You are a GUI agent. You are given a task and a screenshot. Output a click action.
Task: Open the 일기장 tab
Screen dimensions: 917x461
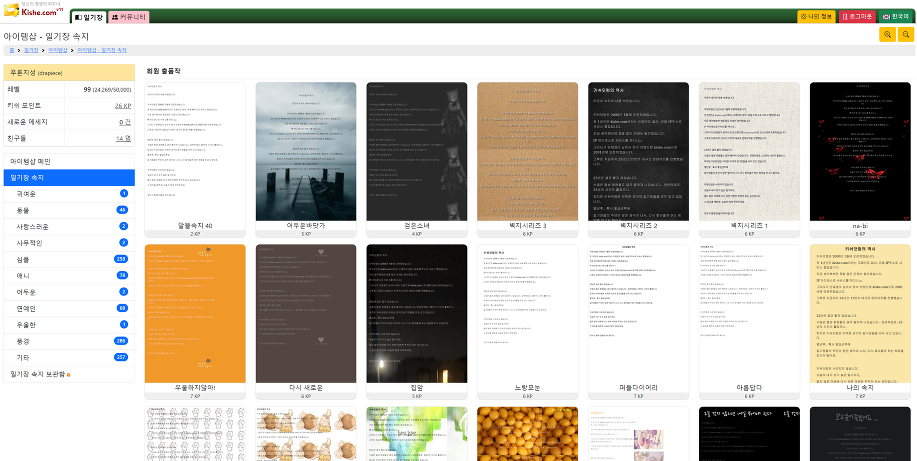[87, 17]
